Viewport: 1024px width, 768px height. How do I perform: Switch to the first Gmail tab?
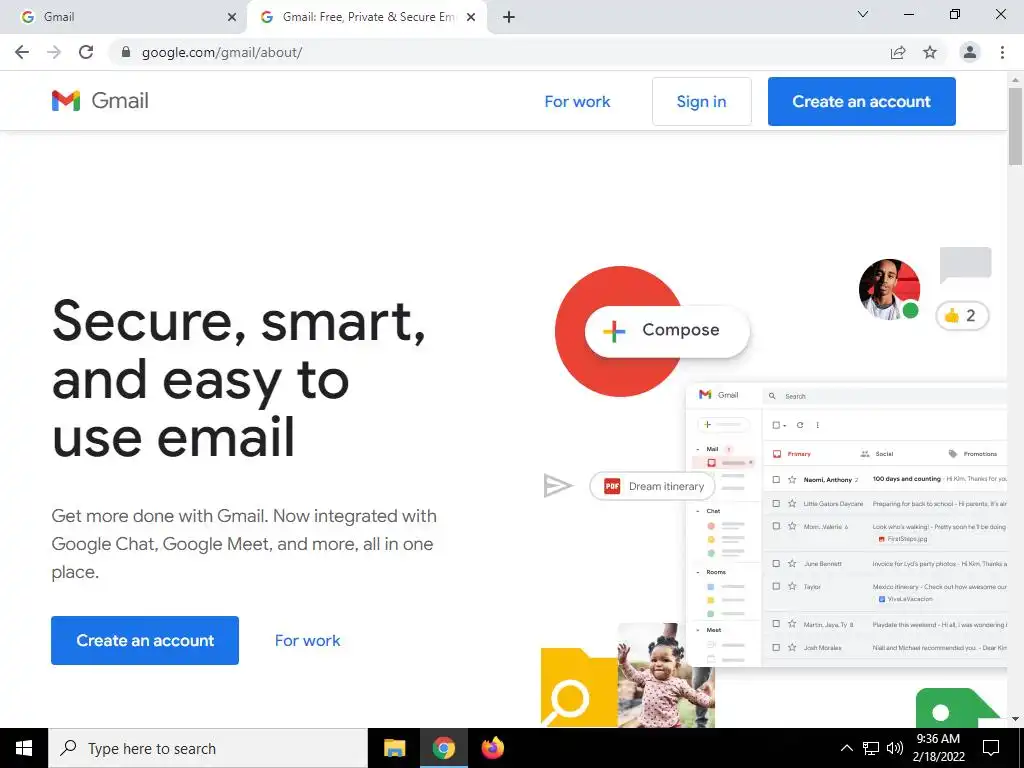pyautogui.click(x=123, y=17)
